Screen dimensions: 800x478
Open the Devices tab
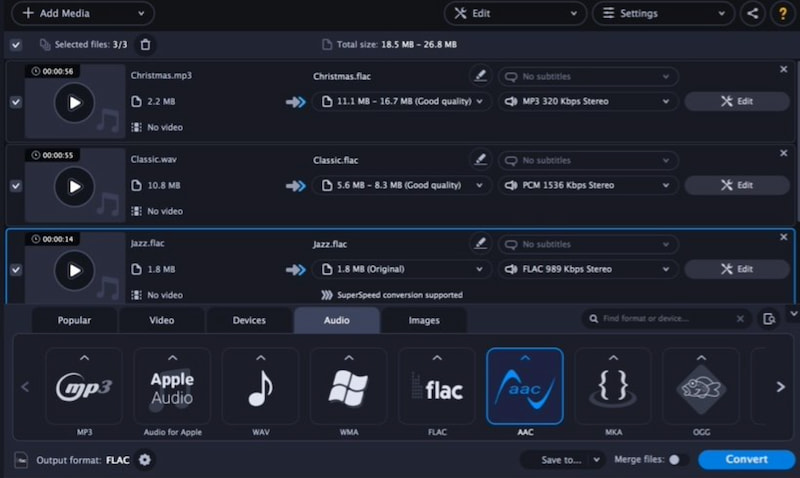[x=249, y=320]
